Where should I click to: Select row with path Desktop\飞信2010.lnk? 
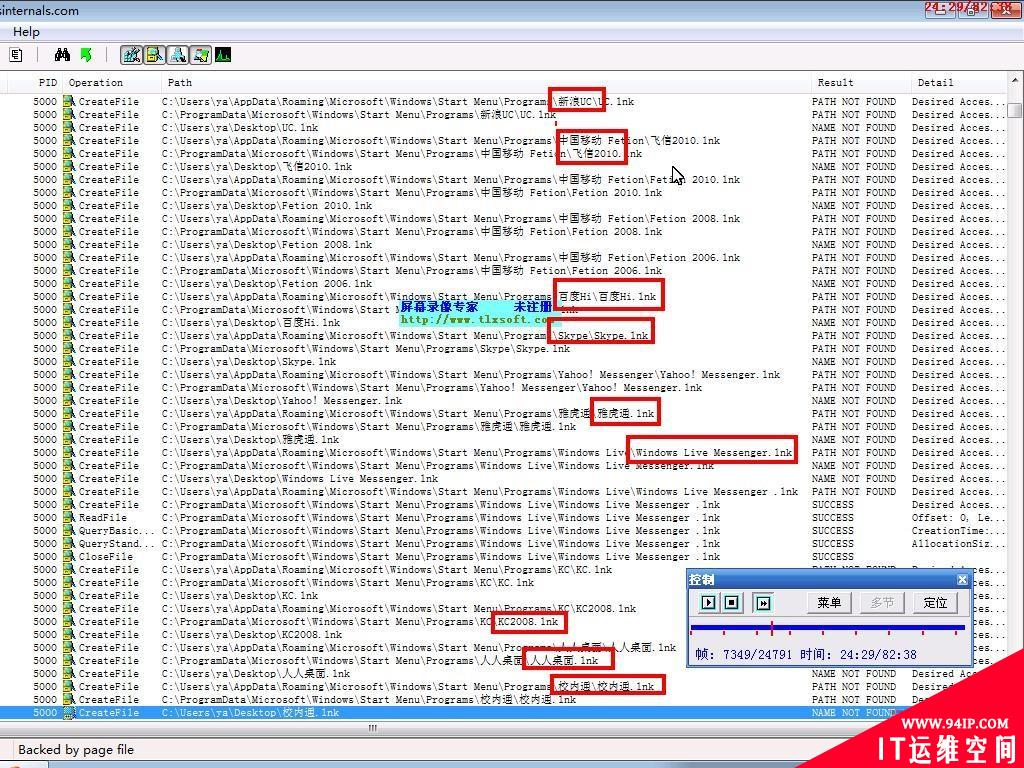[x=503, y=167]
